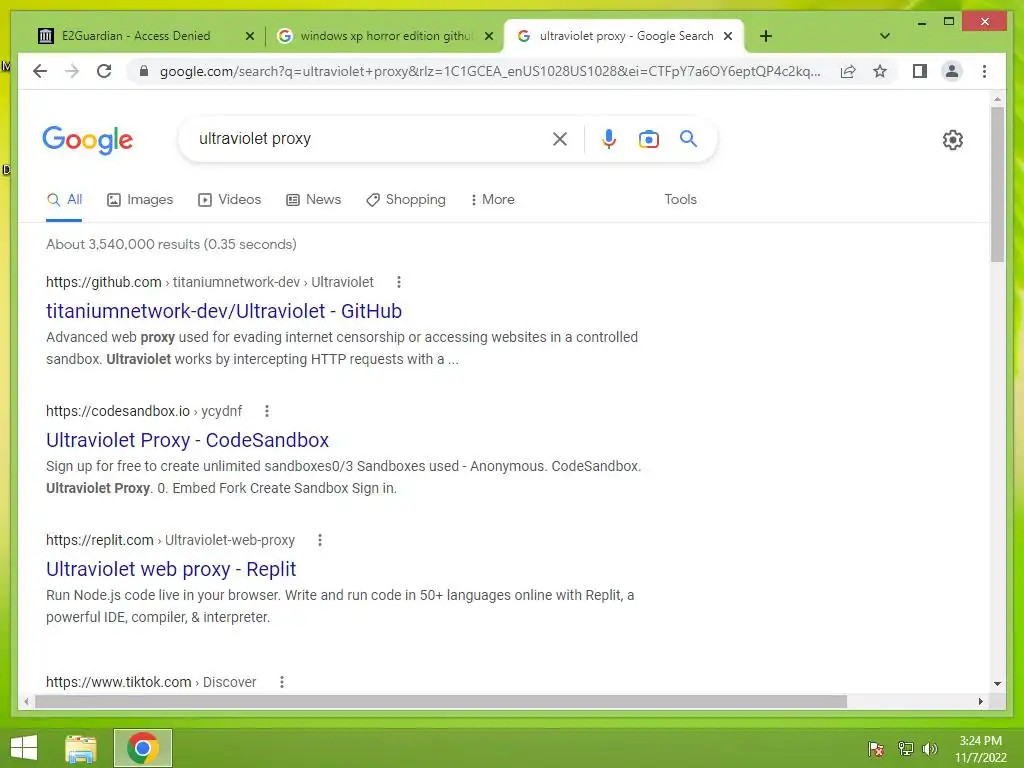Switch to windows xp horror edition tab
The height and width of the screenshot is (768, 1024).
(385, 36)
